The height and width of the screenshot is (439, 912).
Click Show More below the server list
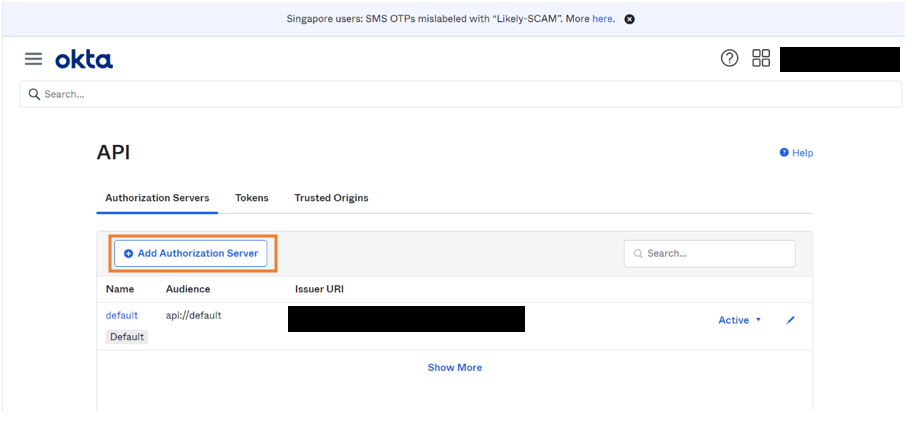(455, 368)
